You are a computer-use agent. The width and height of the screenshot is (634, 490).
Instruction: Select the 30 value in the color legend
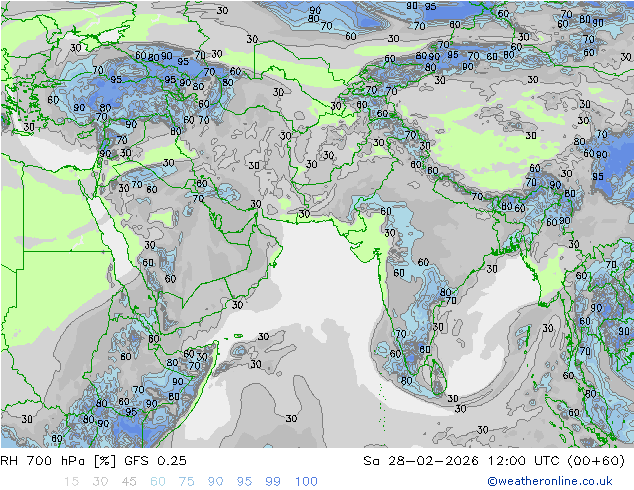point(100,481)
